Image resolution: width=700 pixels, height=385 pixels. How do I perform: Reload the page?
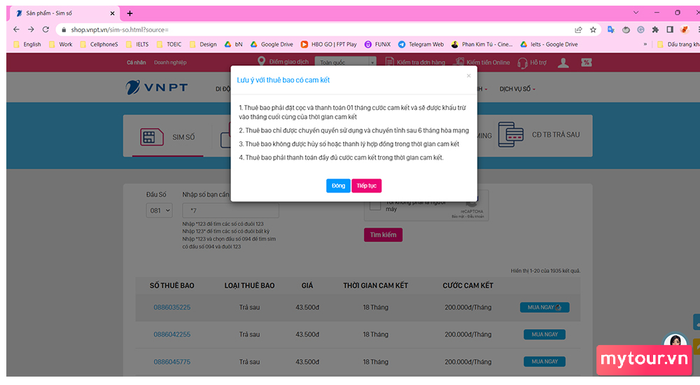pos(46,29)
